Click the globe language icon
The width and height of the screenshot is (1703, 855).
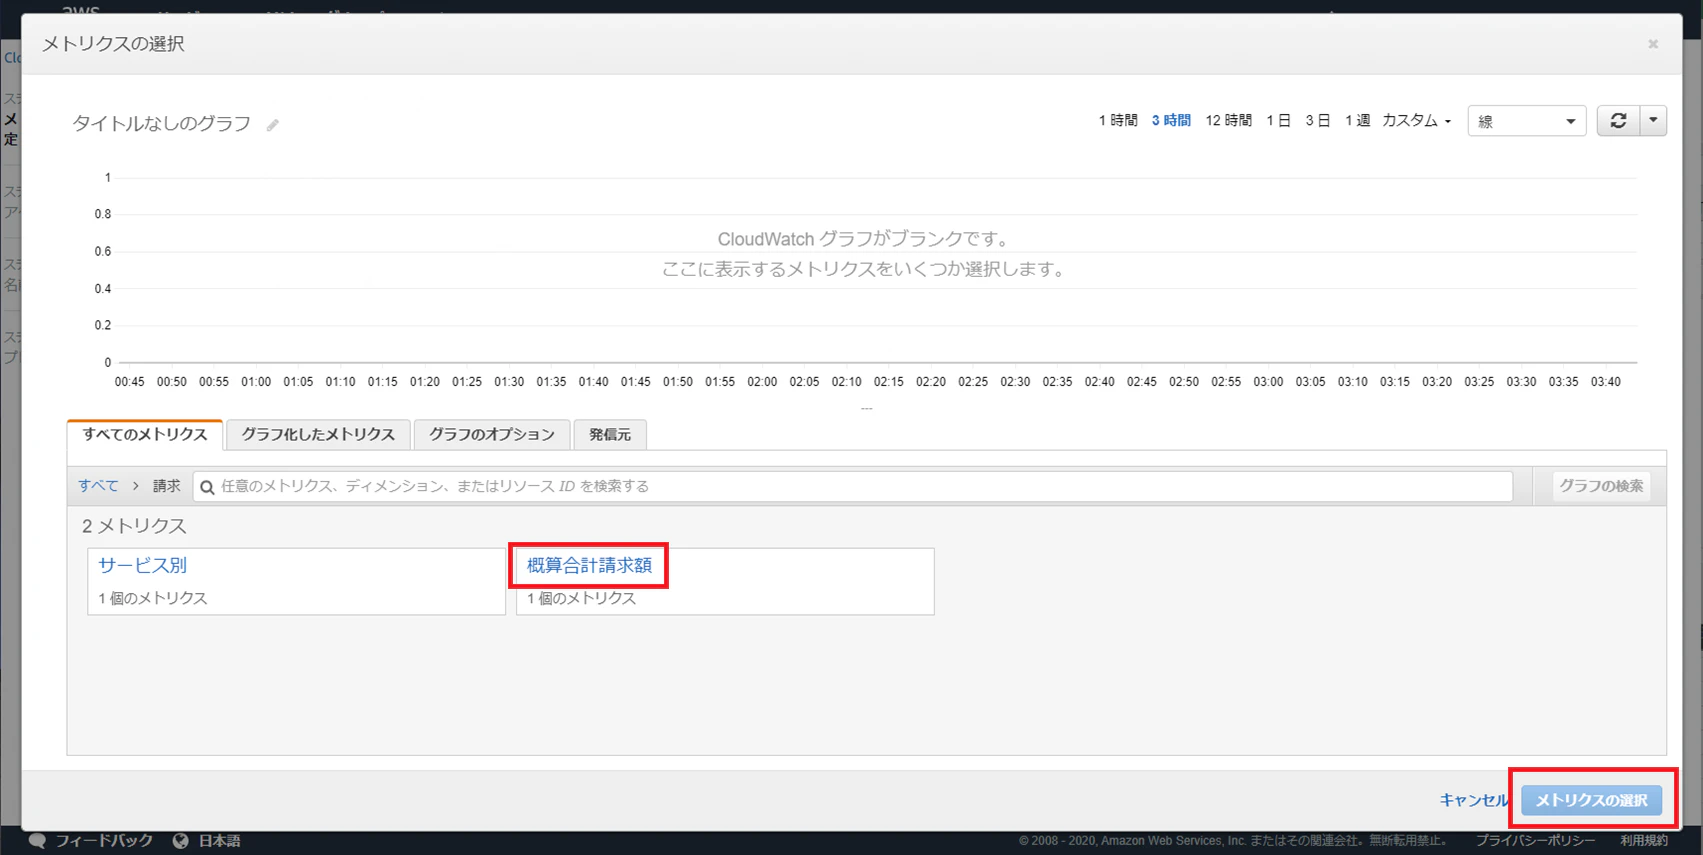[x=180, y=841]
